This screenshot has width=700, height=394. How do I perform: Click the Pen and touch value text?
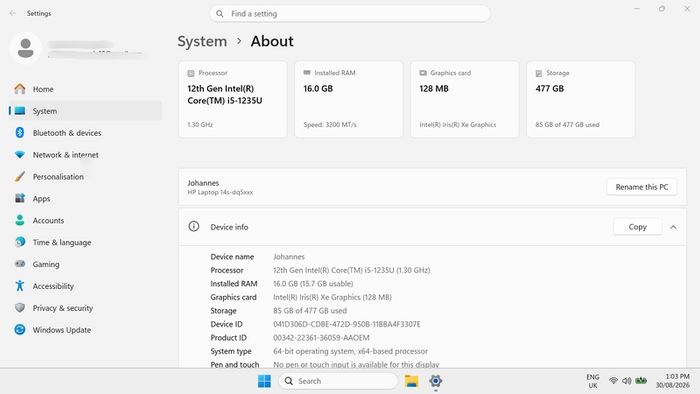point(356,364)
